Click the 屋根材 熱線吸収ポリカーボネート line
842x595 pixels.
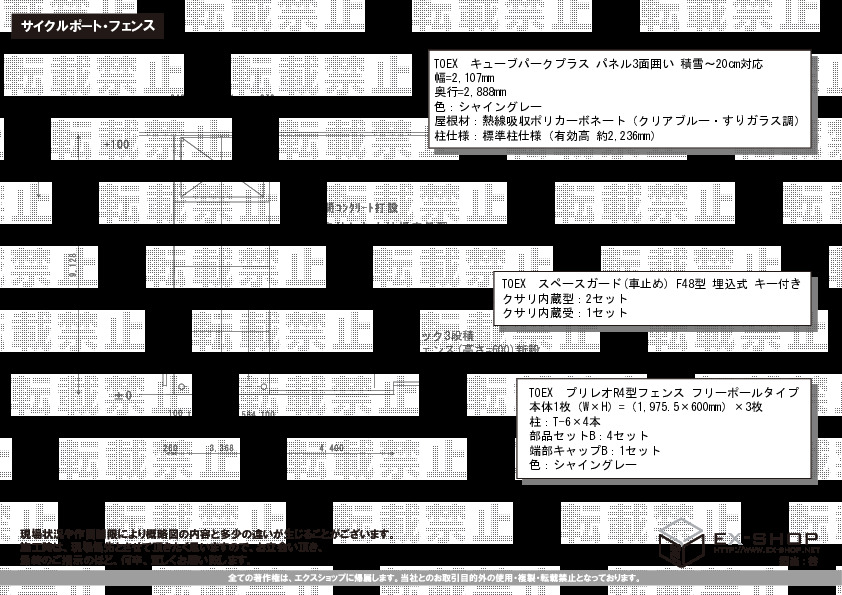618,121
